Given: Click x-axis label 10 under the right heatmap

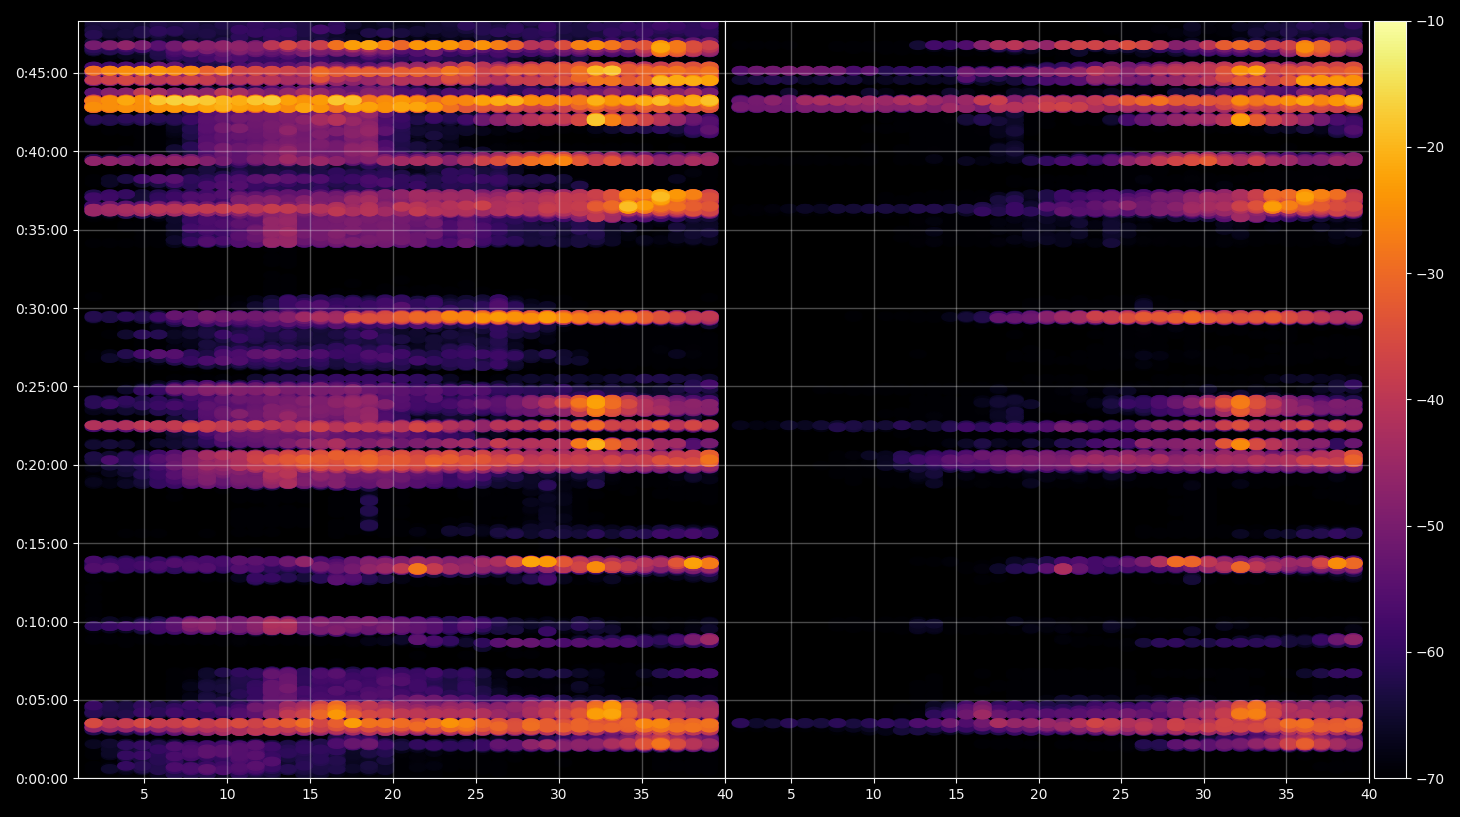Looking at the screenshot, I should (x=873, y=795).
